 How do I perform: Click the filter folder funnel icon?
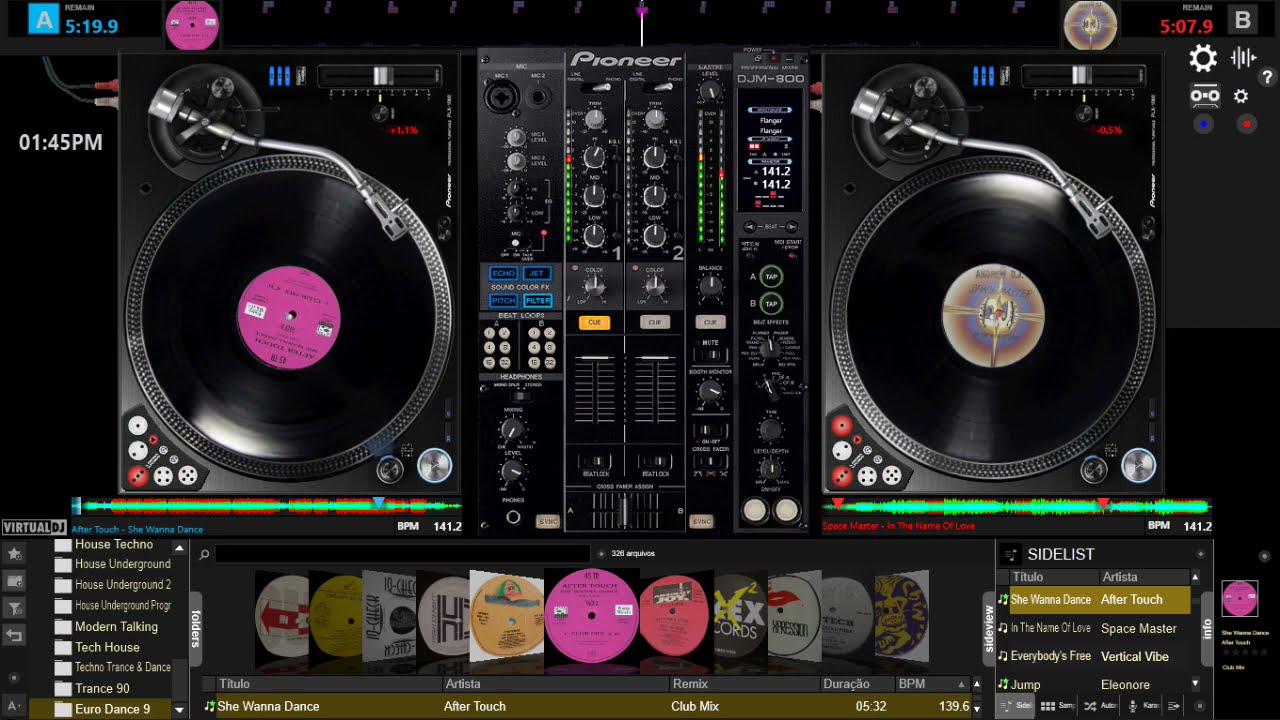(14, 607)
